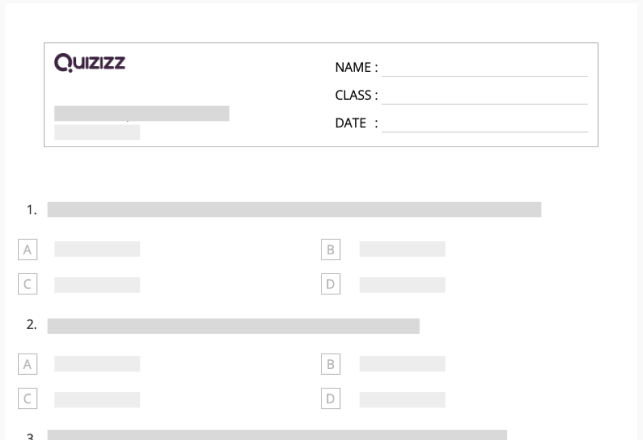Mark option A box for question 2
Image resolution: width=643 pixels, height=440 pixels.
point(27,364)
